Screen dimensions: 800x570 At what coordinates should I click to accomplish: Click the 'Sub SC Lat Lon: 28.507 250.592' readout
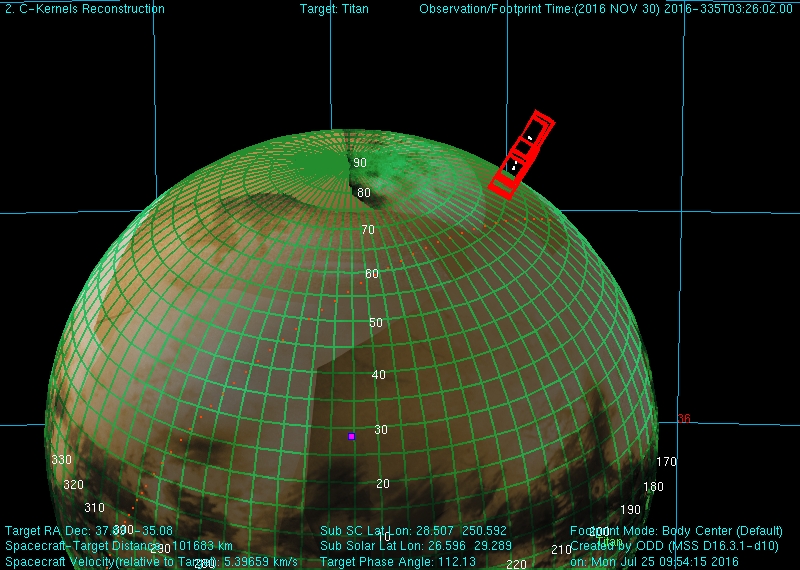point(413,531)
